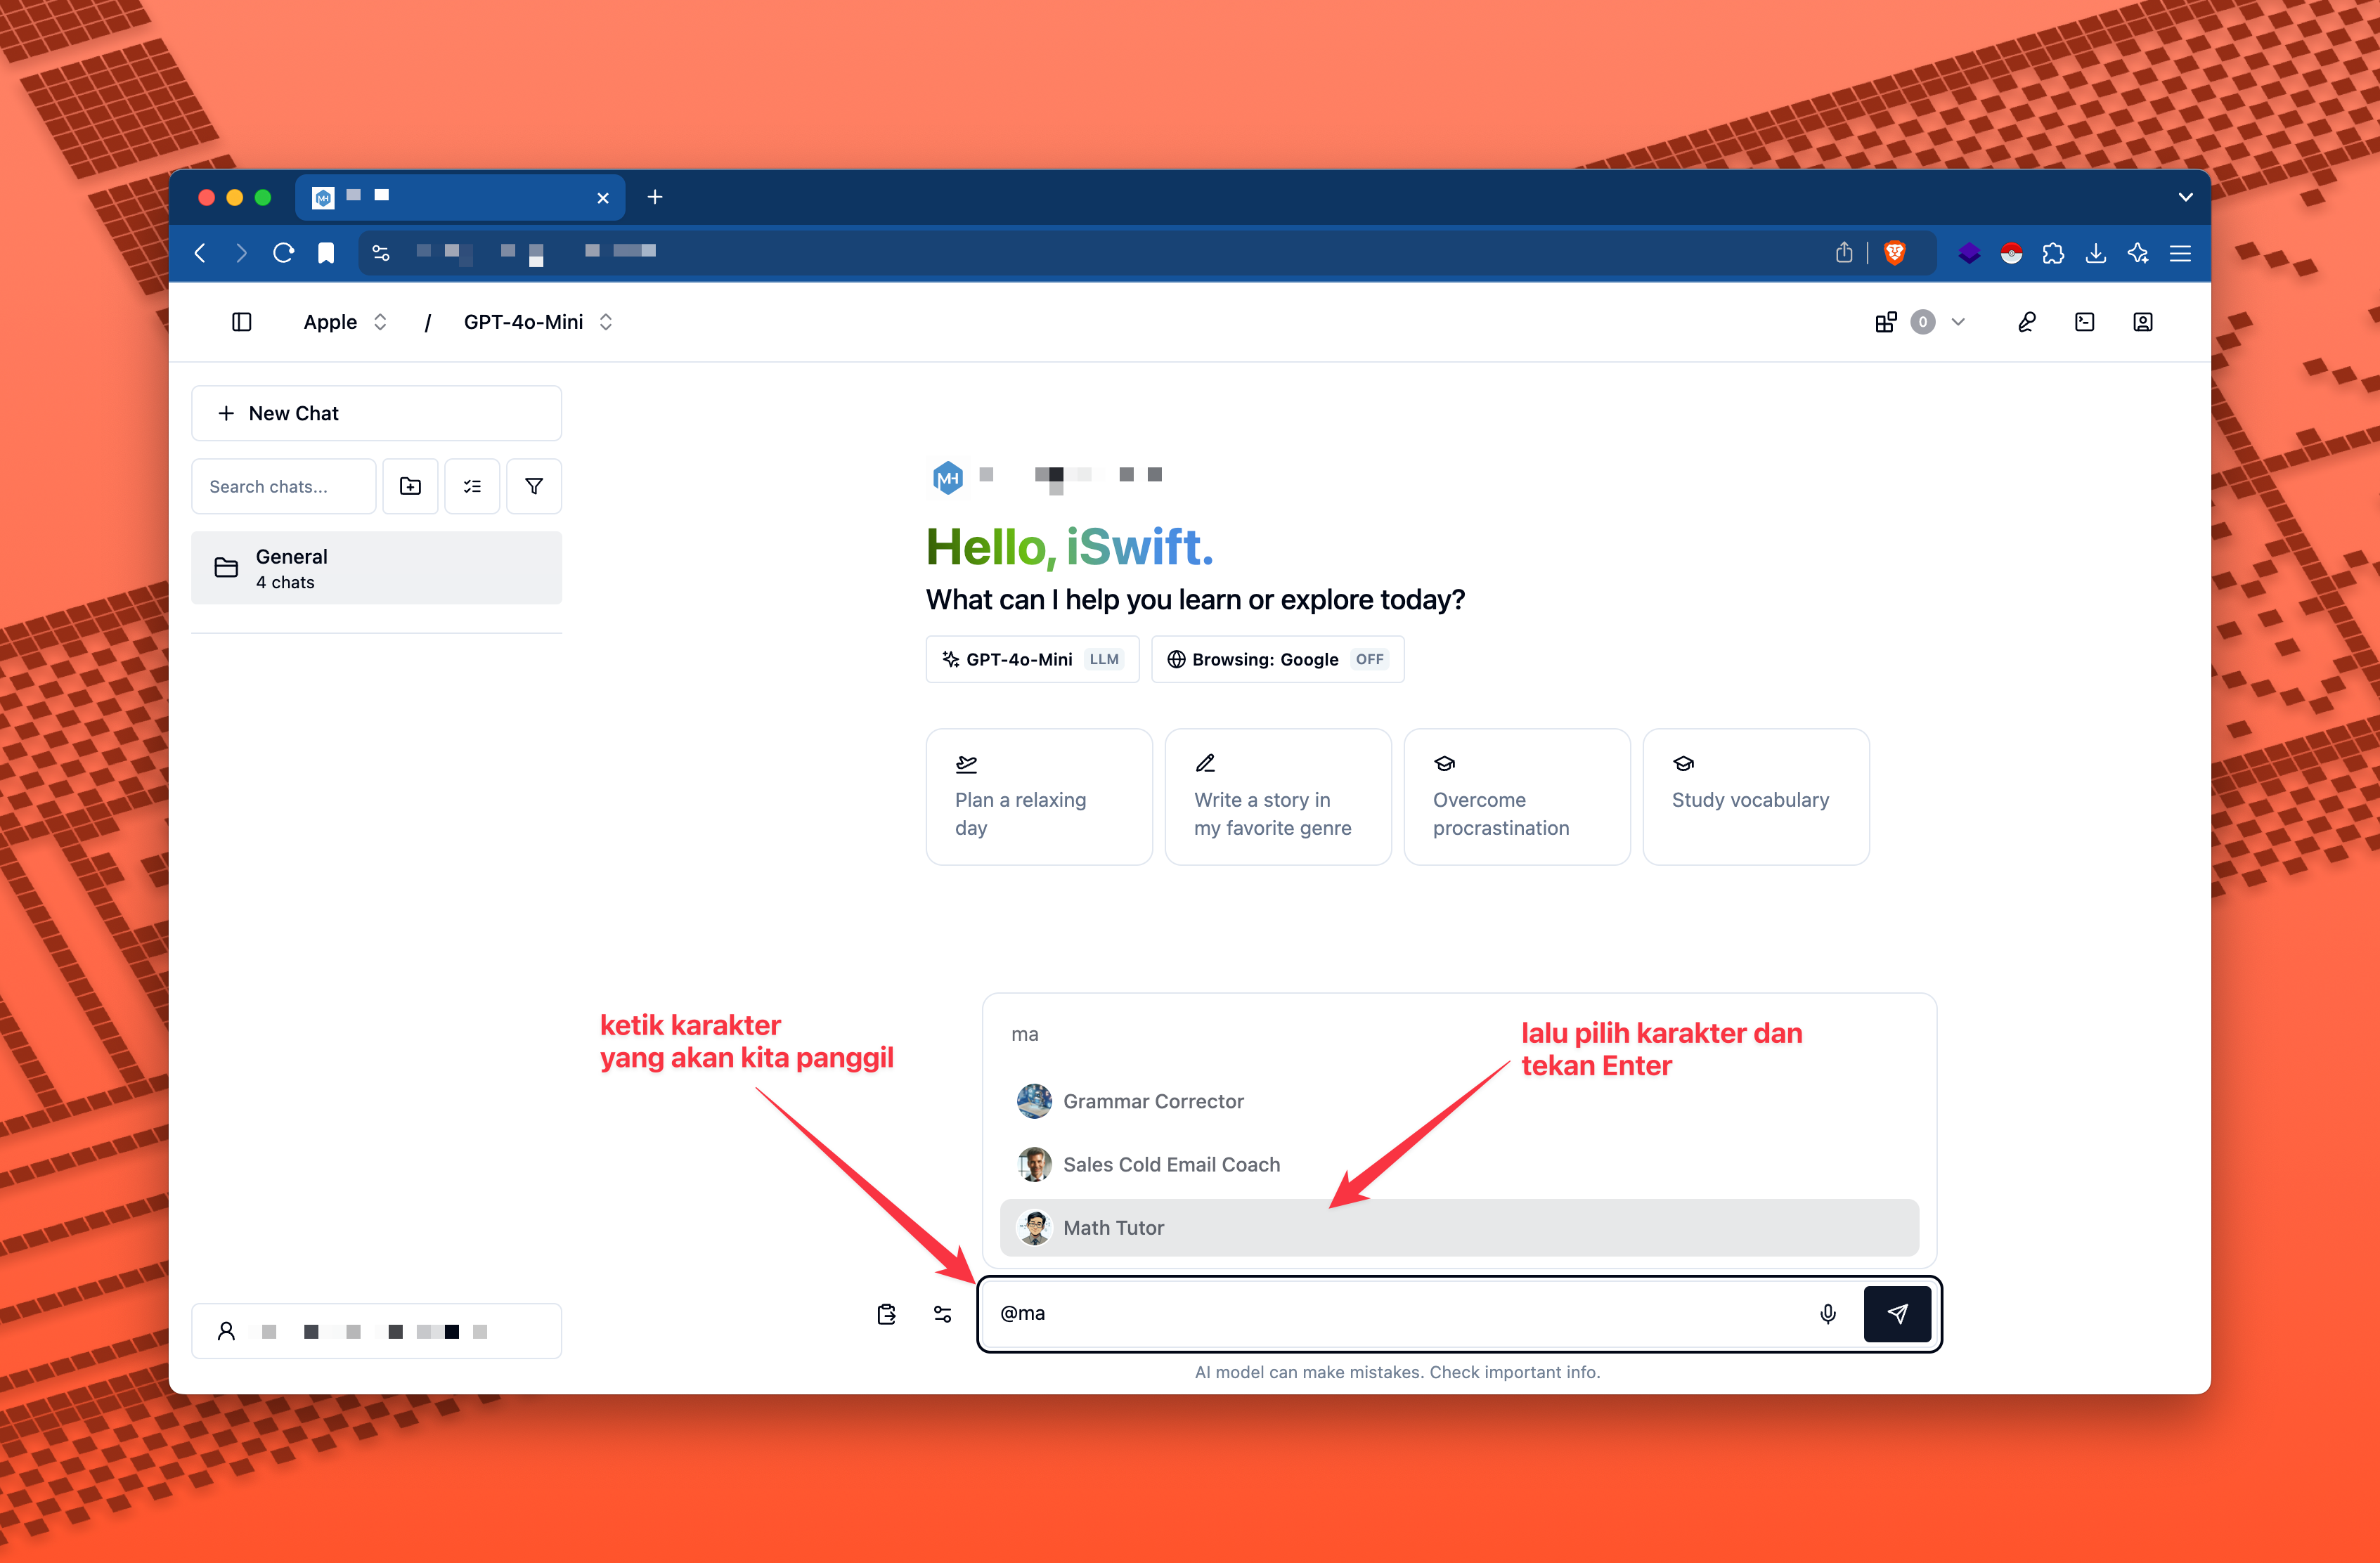The width and height of the screenshot is (2380, 1563).
Task: Open browser downloads icon
Action: (2095, 253)
